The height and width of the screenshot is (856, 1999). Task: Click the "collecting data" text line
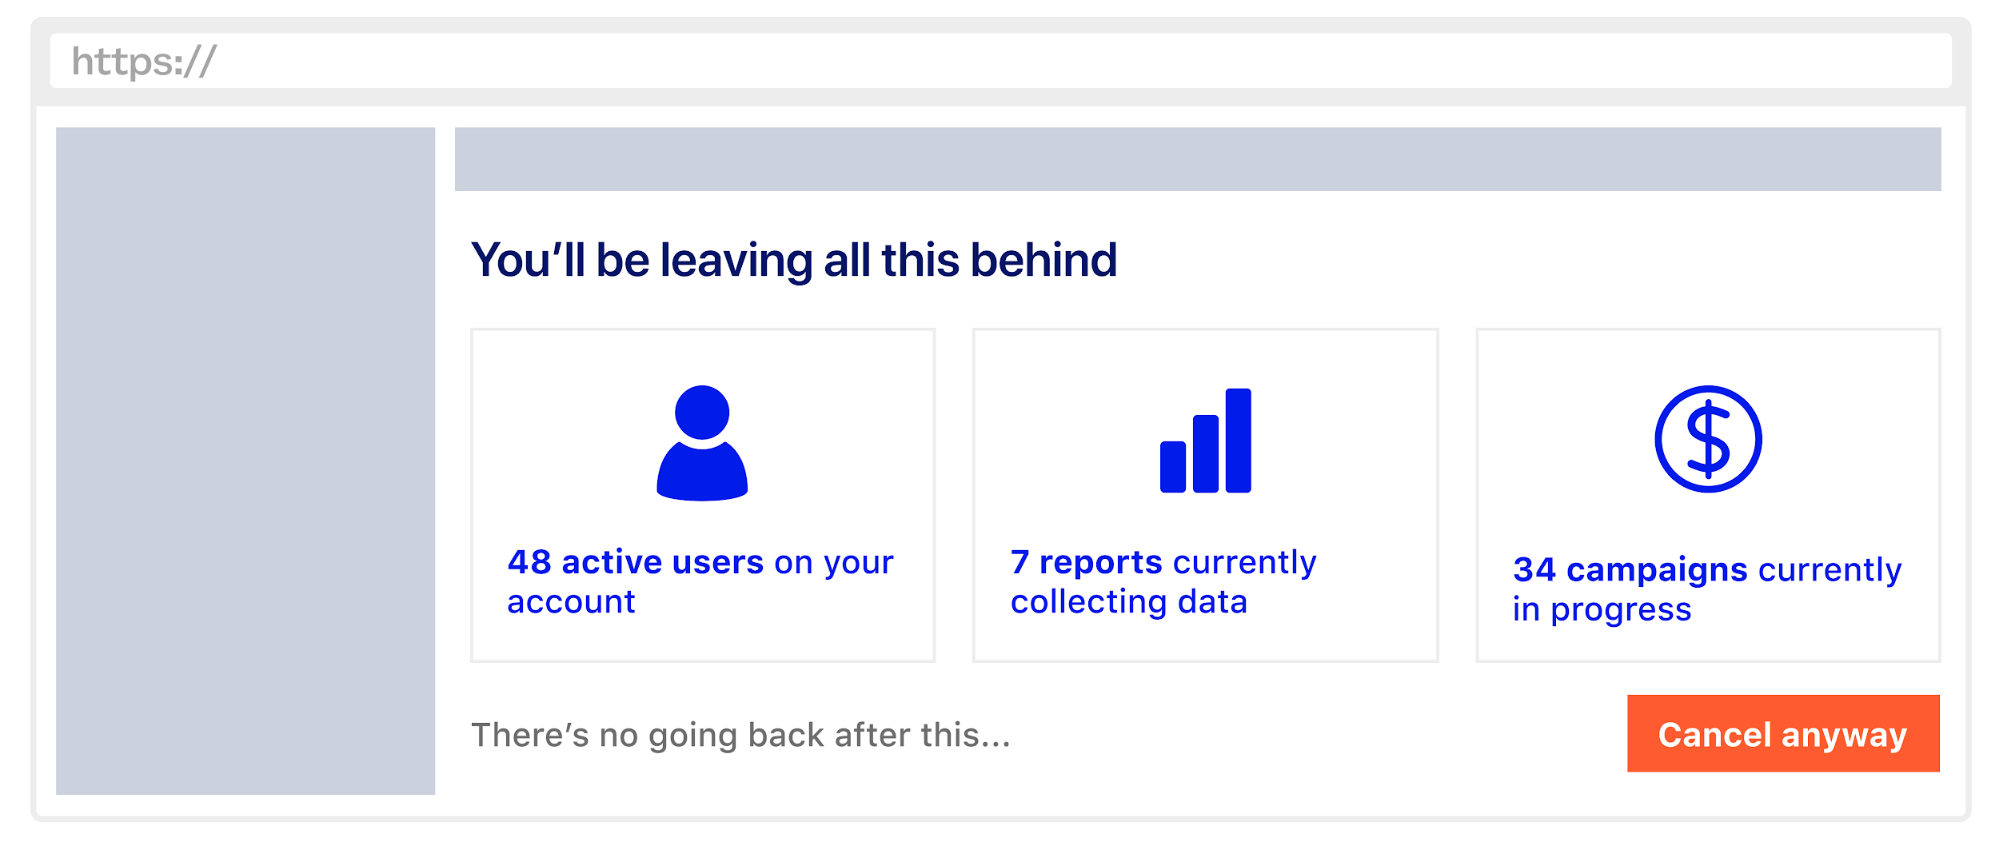1128,602
